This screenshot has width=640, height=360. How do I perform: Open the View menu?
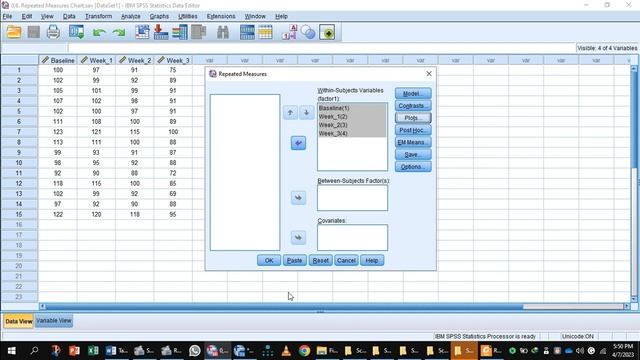[x=47, y=16]
